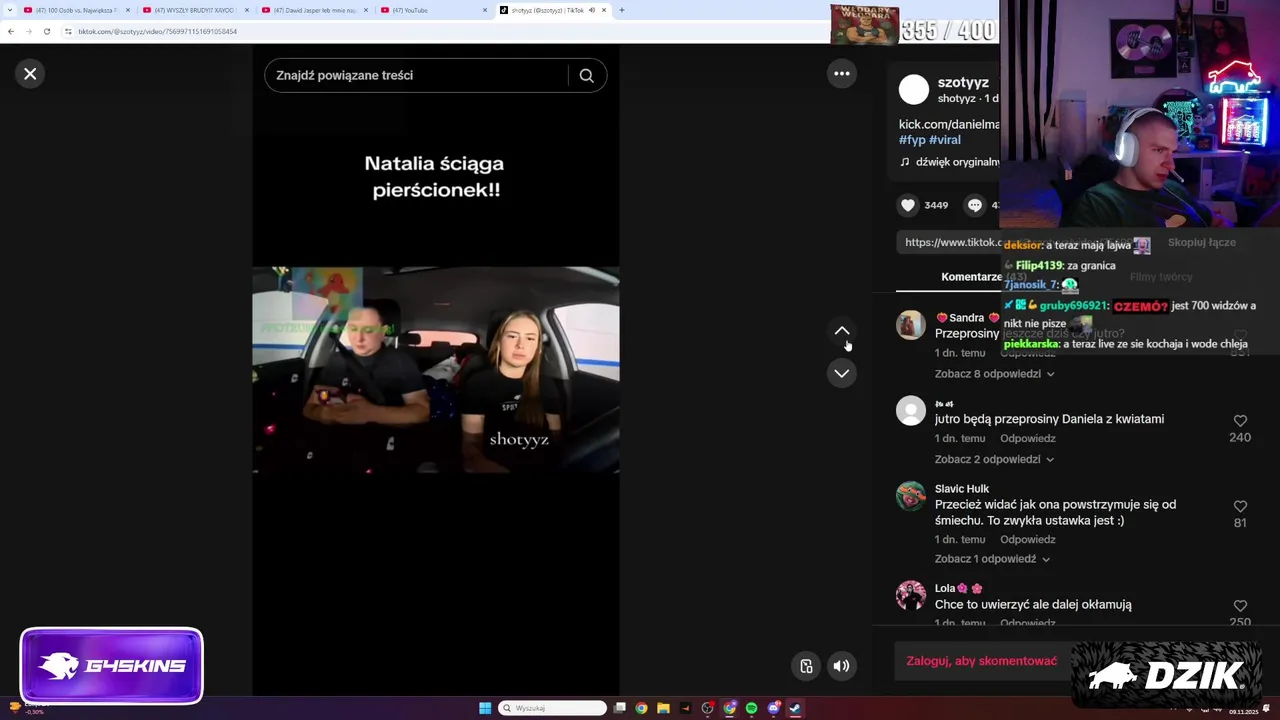Click Odpowiedz under 'jutro będą przeprosiny' comment

tap(1028, 439)
